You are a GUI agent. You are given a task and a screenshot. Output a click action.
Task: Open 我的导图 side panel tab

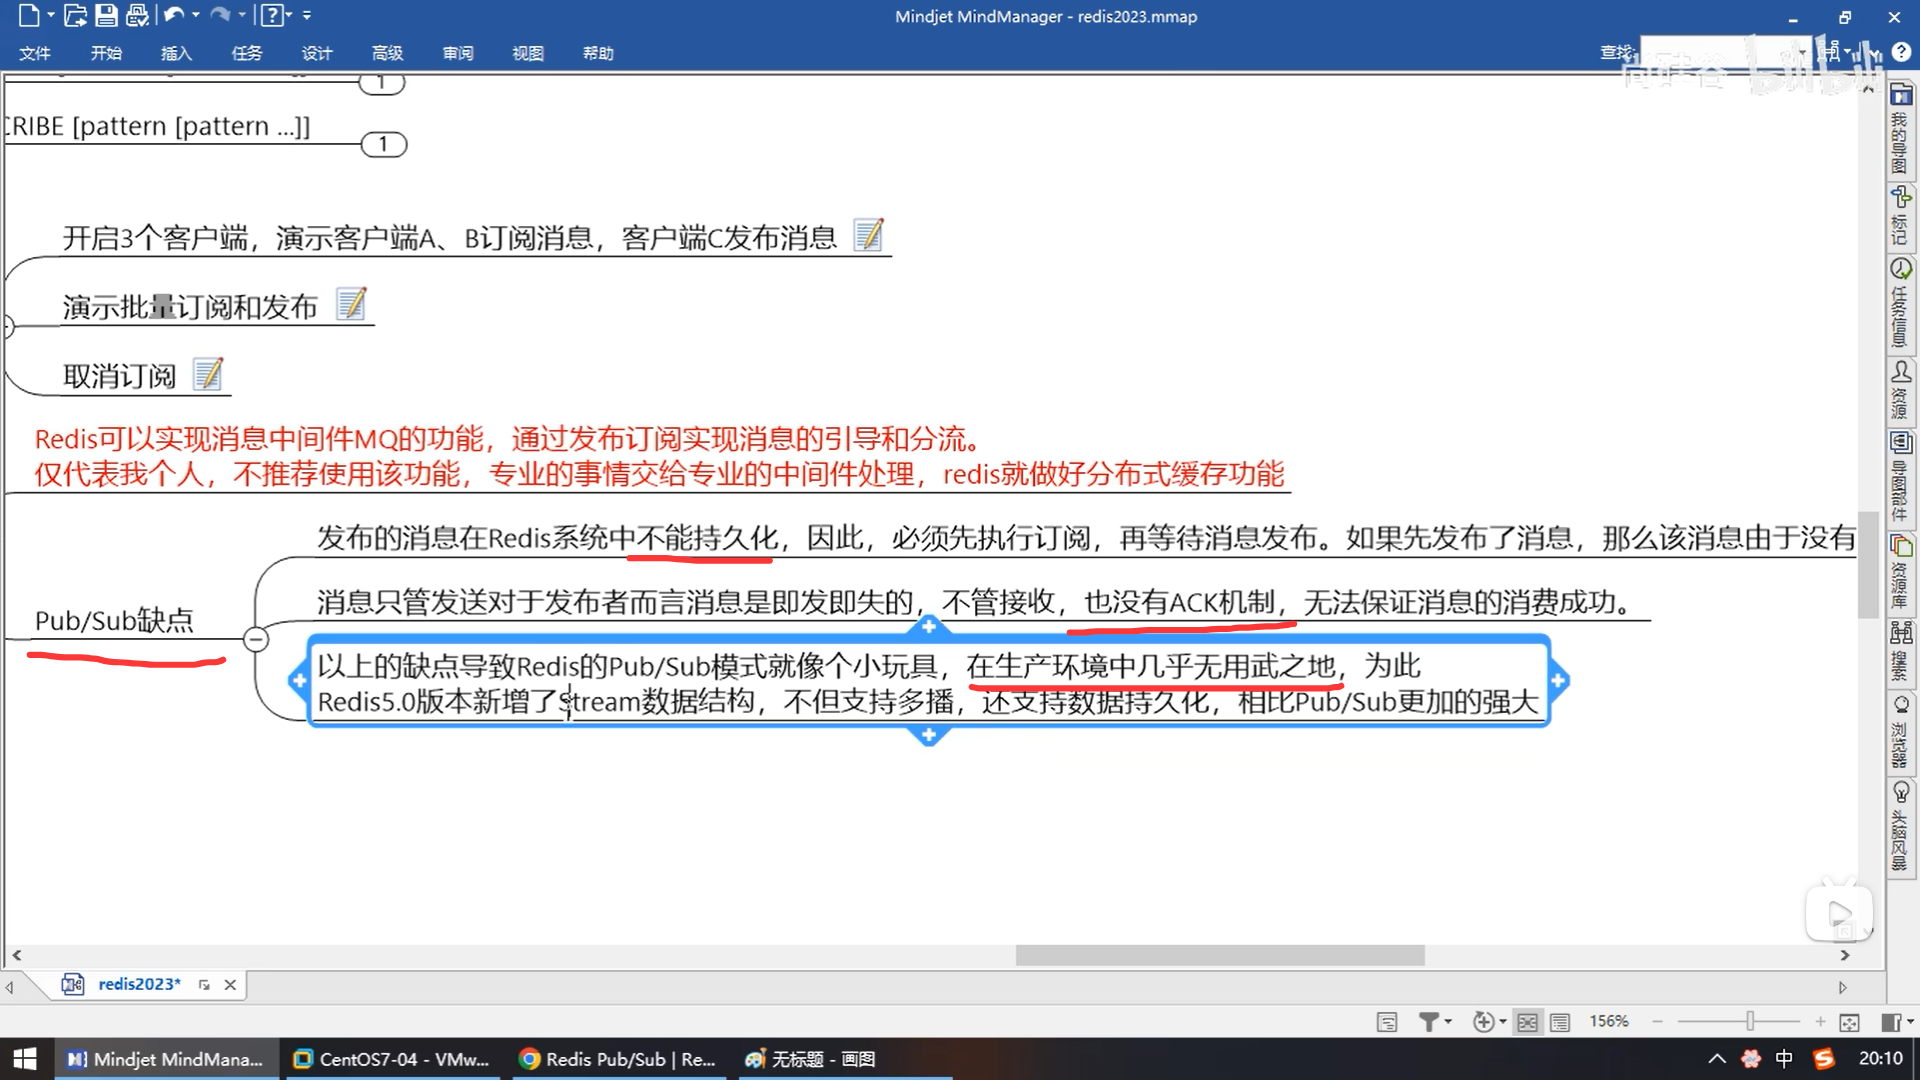tap(1900, 130)
